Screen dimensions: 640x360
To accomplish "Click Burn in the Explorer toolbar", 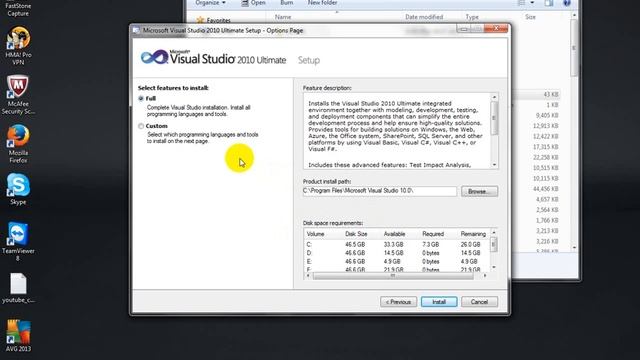I will pos(287,3).
